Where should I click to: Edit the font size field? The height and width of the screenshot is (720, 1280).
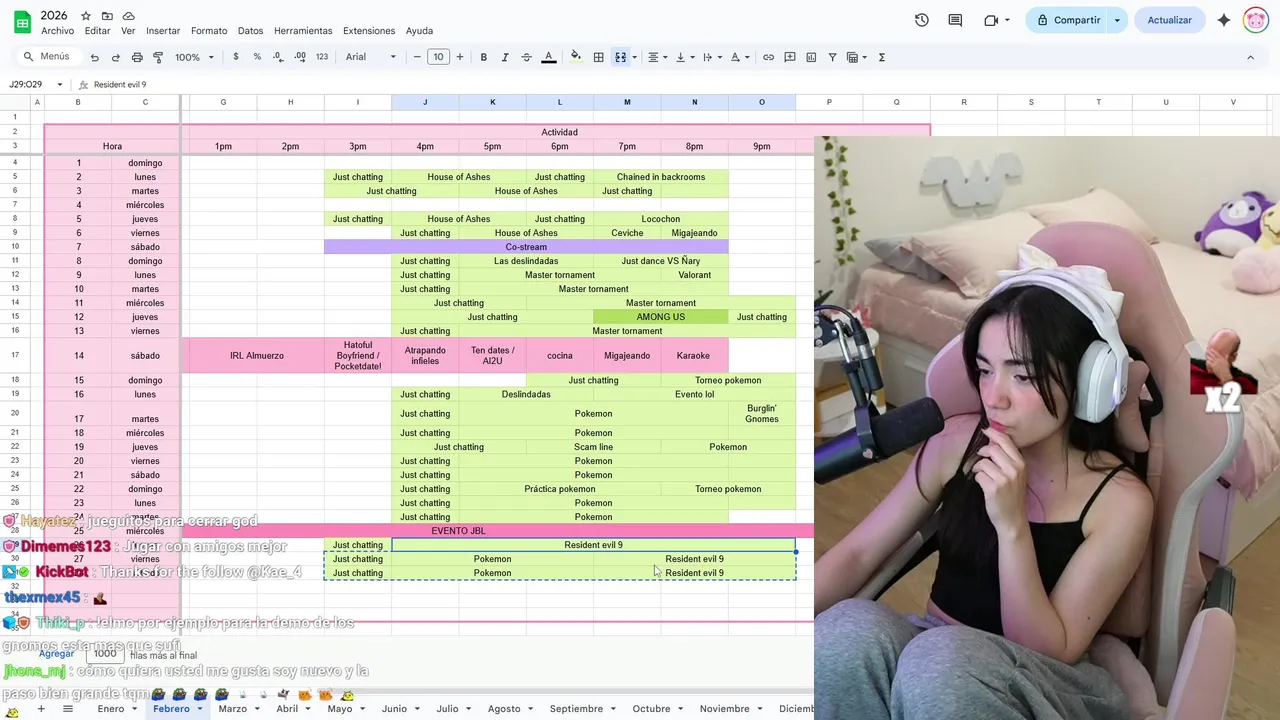point(438,57)
